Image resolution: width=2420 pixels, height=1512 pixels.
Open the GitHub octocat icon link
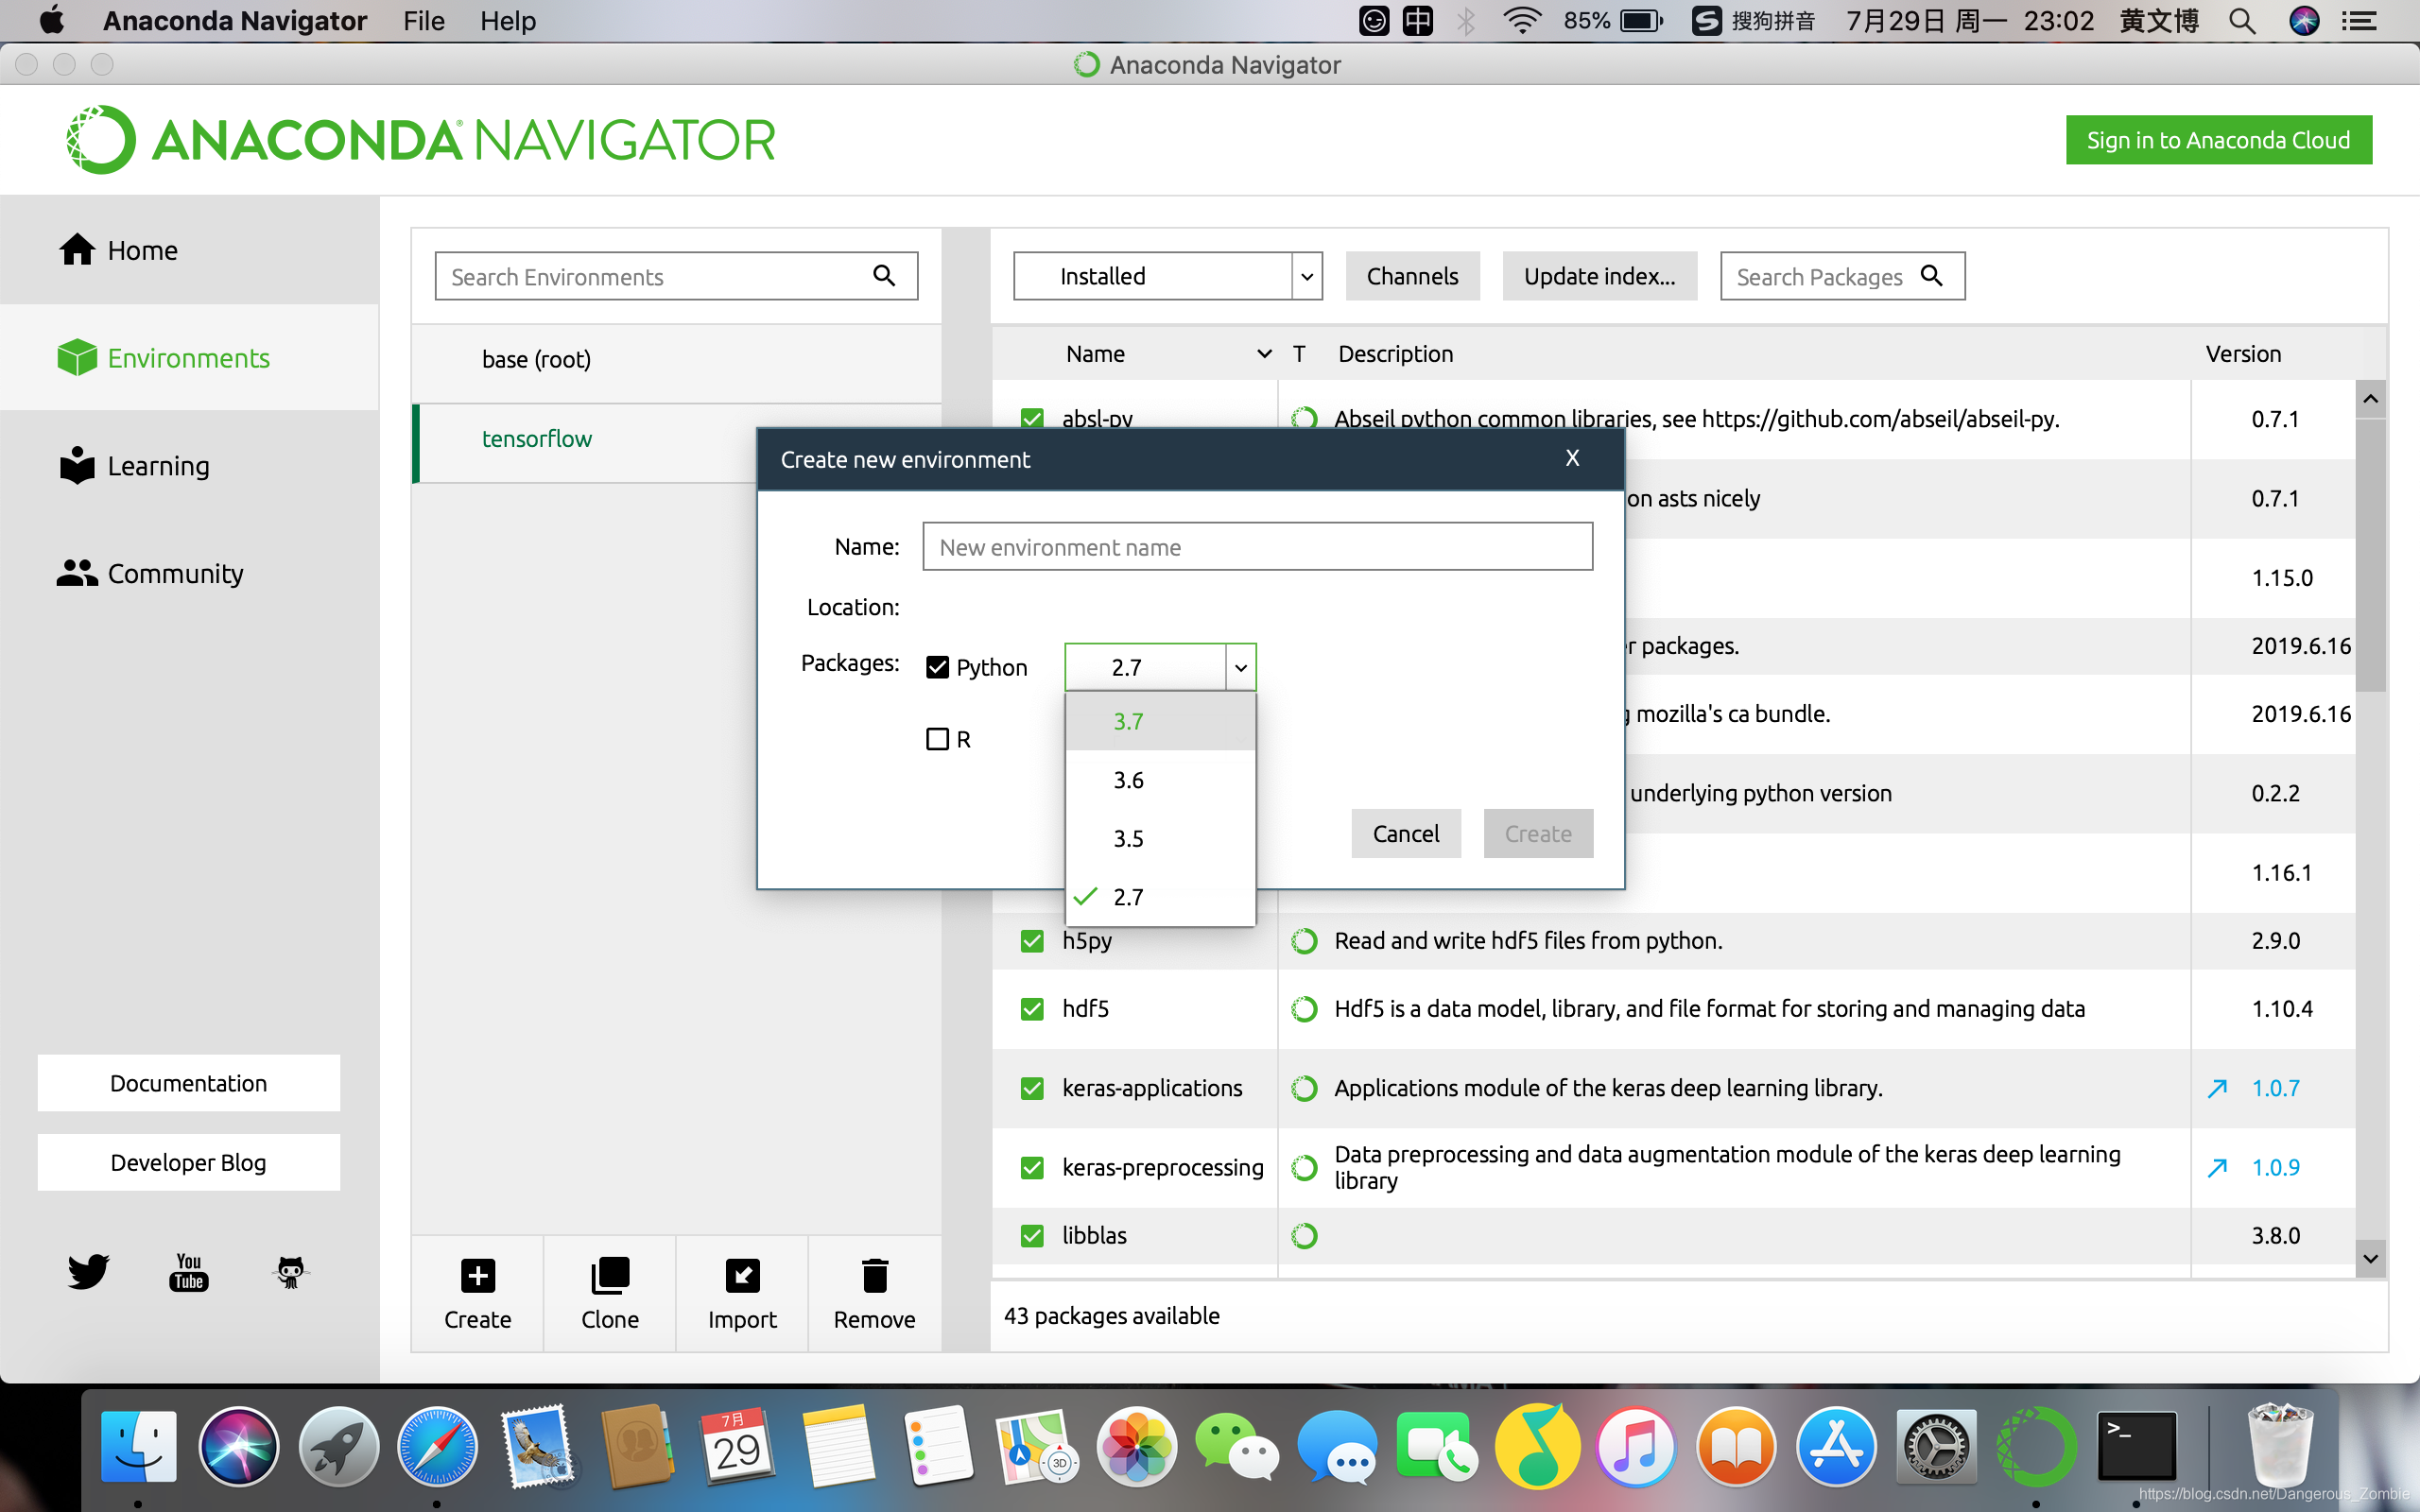(x=290, y=1271)
